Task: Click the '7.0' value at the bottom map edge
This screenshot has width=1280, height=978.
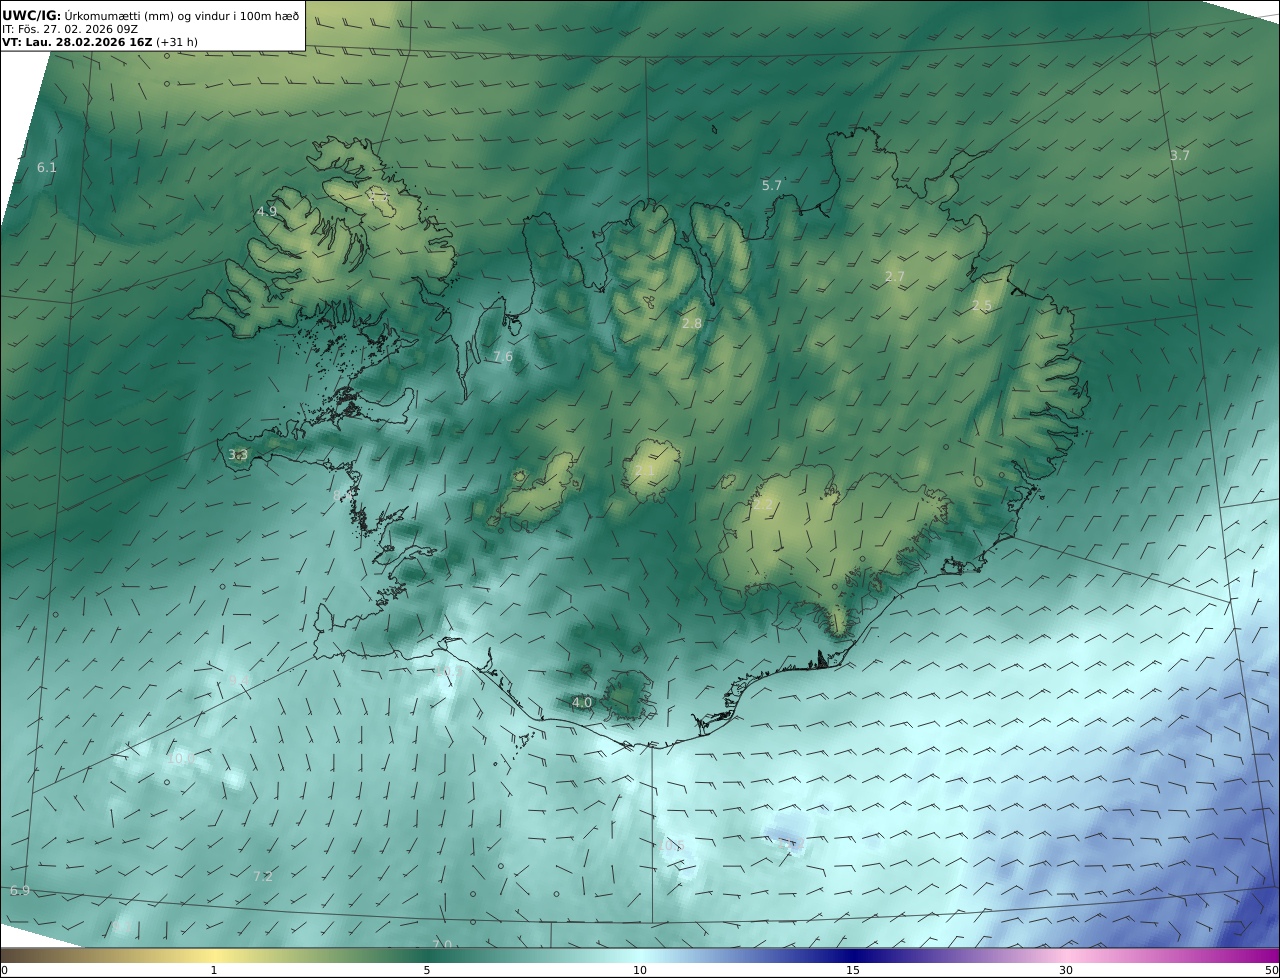Action: point(442,944)
